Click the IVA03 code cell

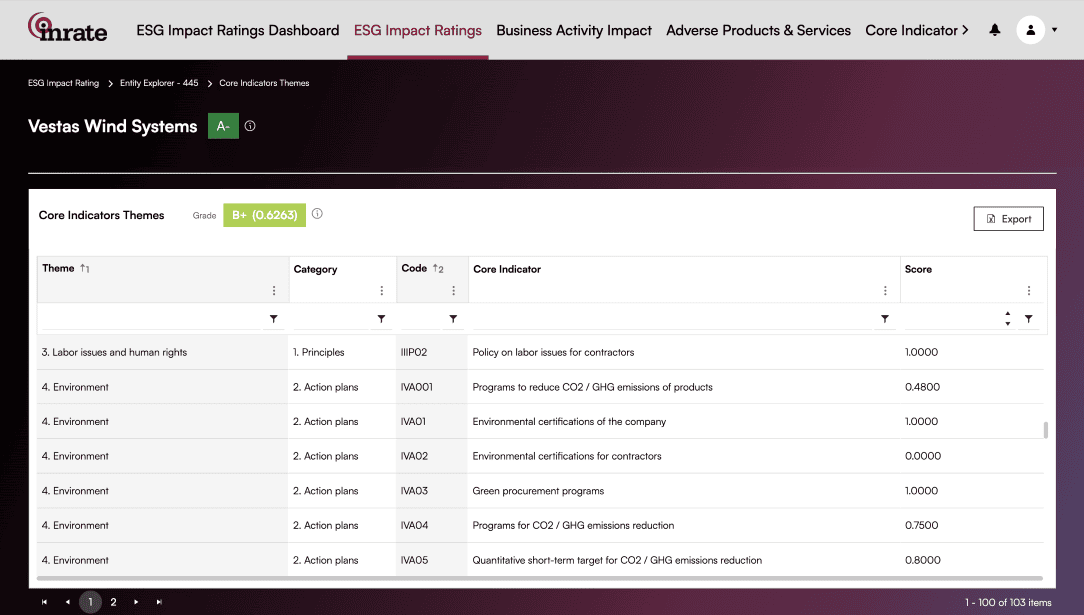414,491
